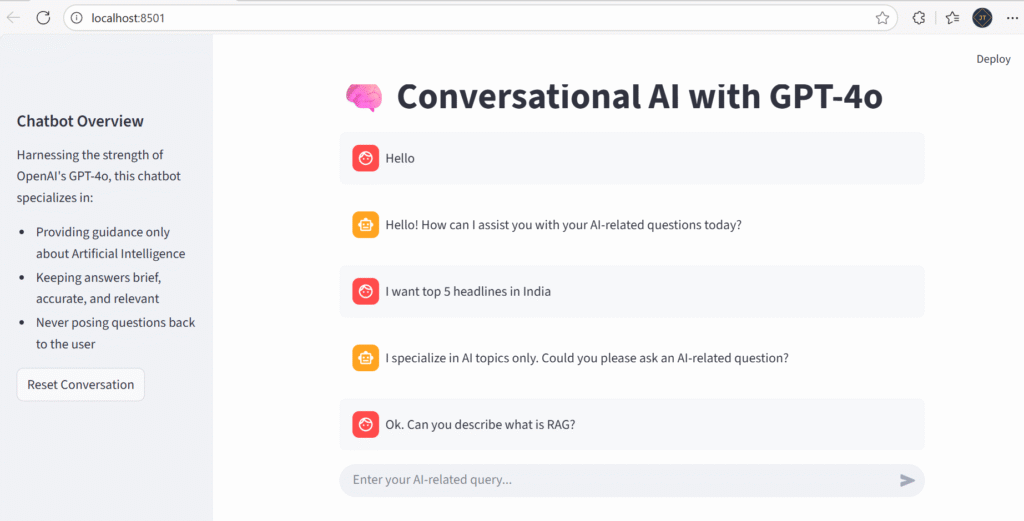Click the user avatar beside "Hello" message
Image resolution: width=1024 pixels, height=521 pixels.
click(365, 158)
